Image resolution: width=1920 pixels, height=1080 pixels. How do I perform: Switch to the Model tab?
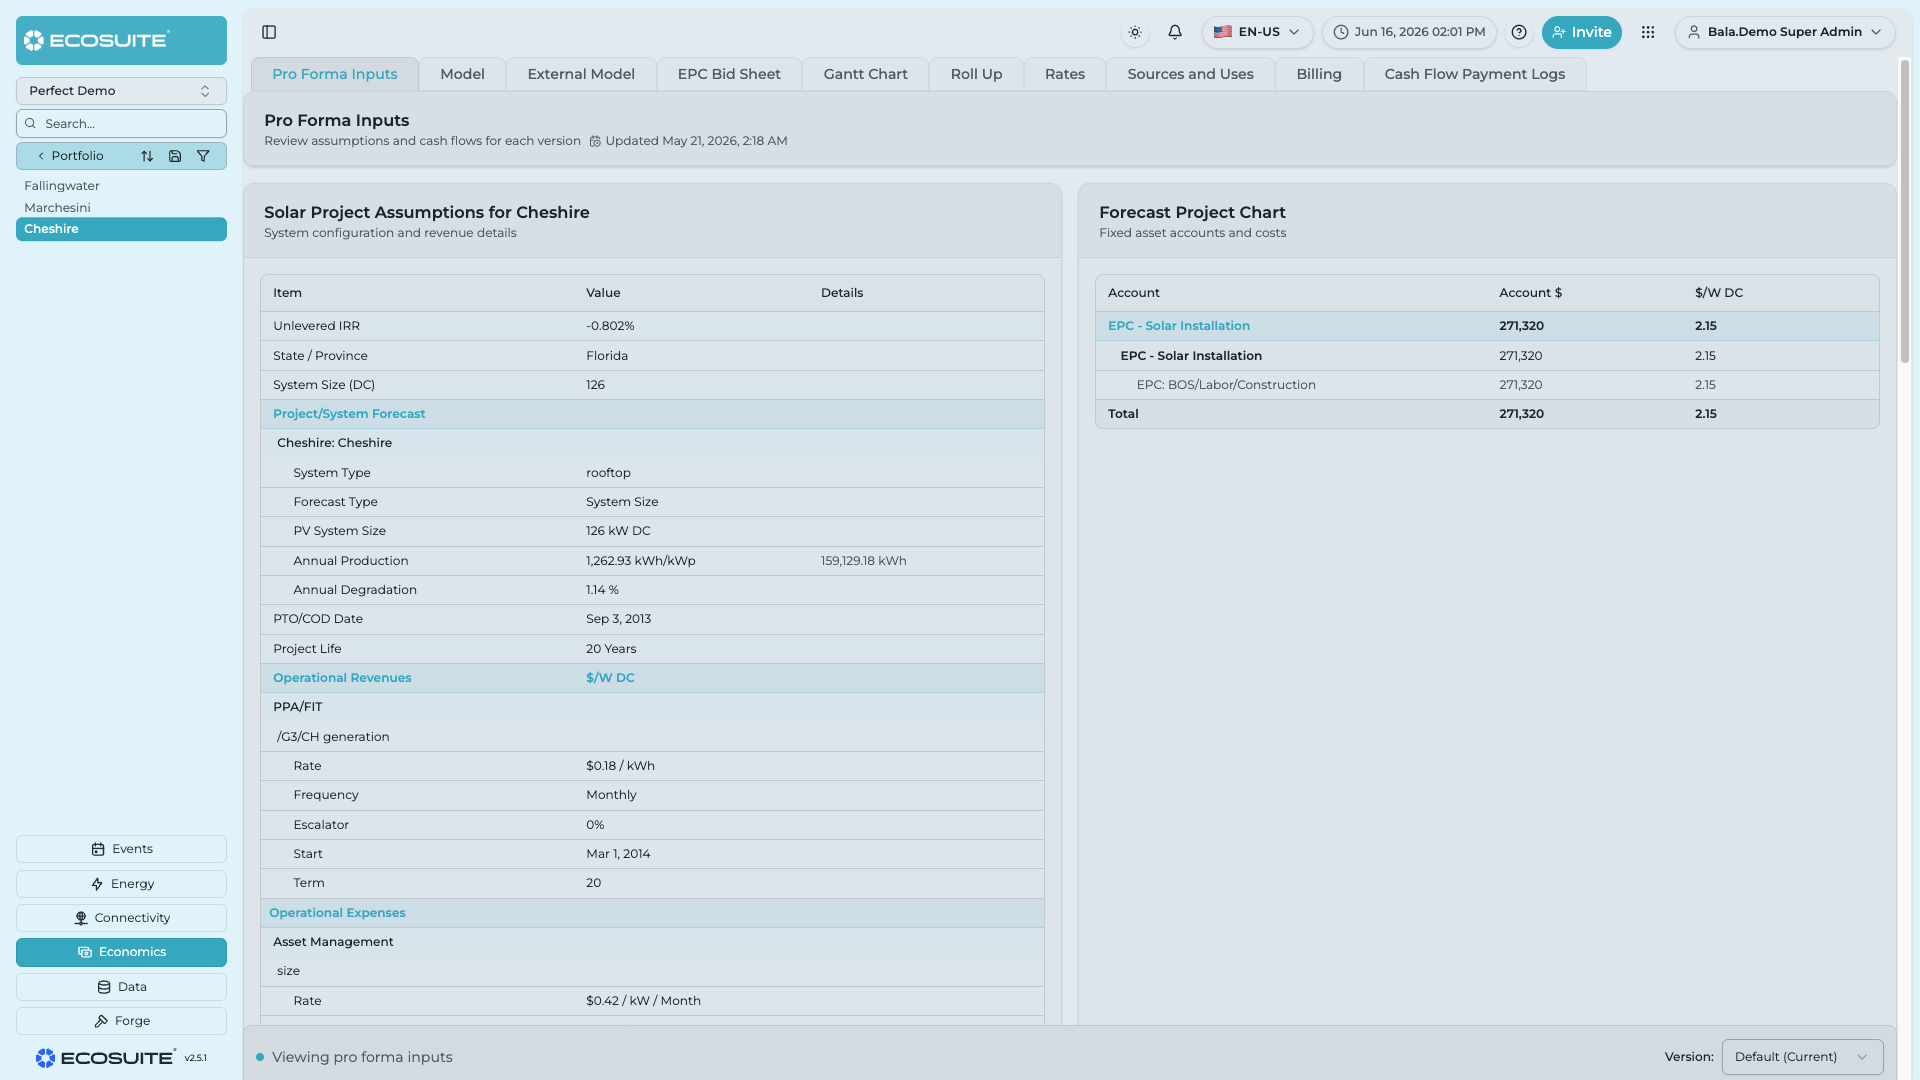pyautogui.click(x=462, y=74)
